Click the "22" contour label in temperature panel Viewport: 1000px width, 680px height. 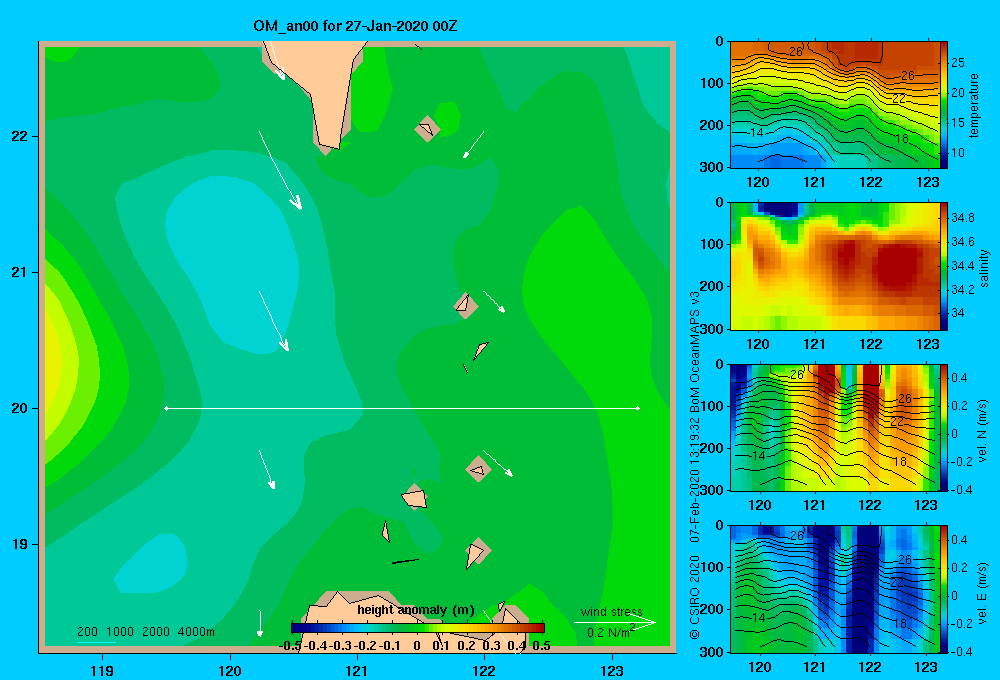point(899,99)
